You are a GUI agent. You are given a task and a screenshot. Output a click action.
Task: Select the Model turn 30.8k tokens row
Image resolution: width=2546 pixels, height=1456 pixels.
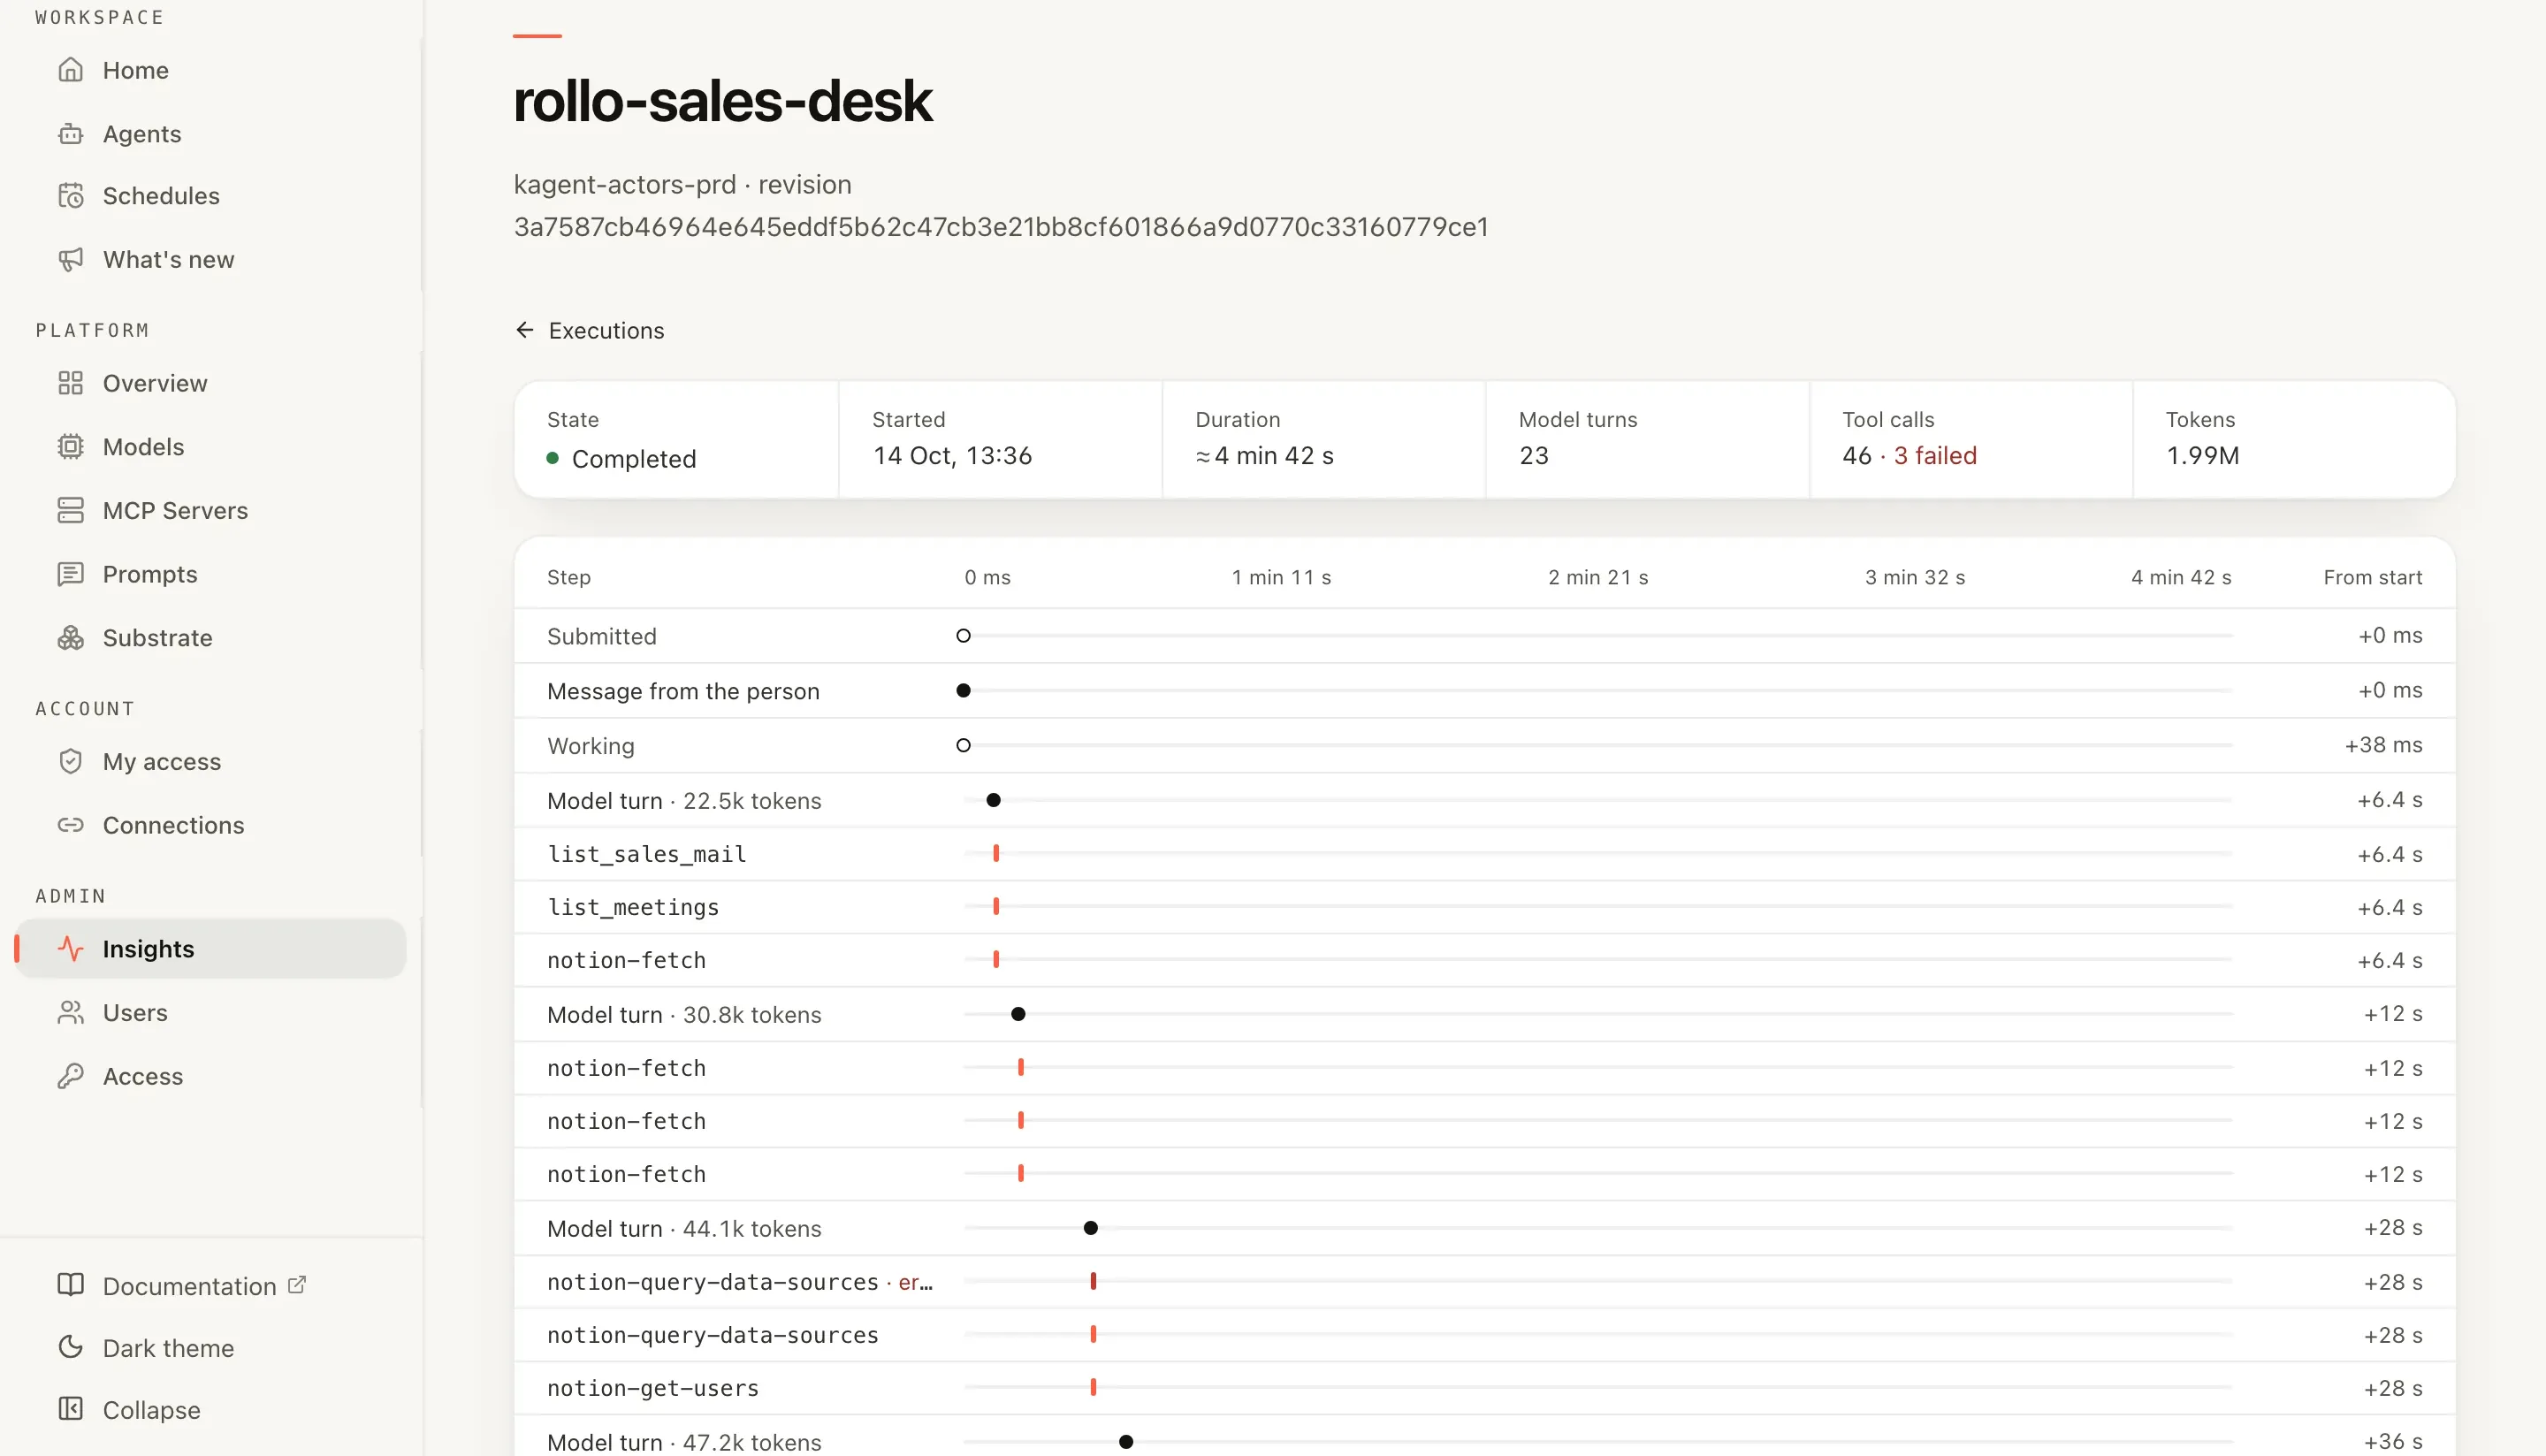point(1485,1014)
